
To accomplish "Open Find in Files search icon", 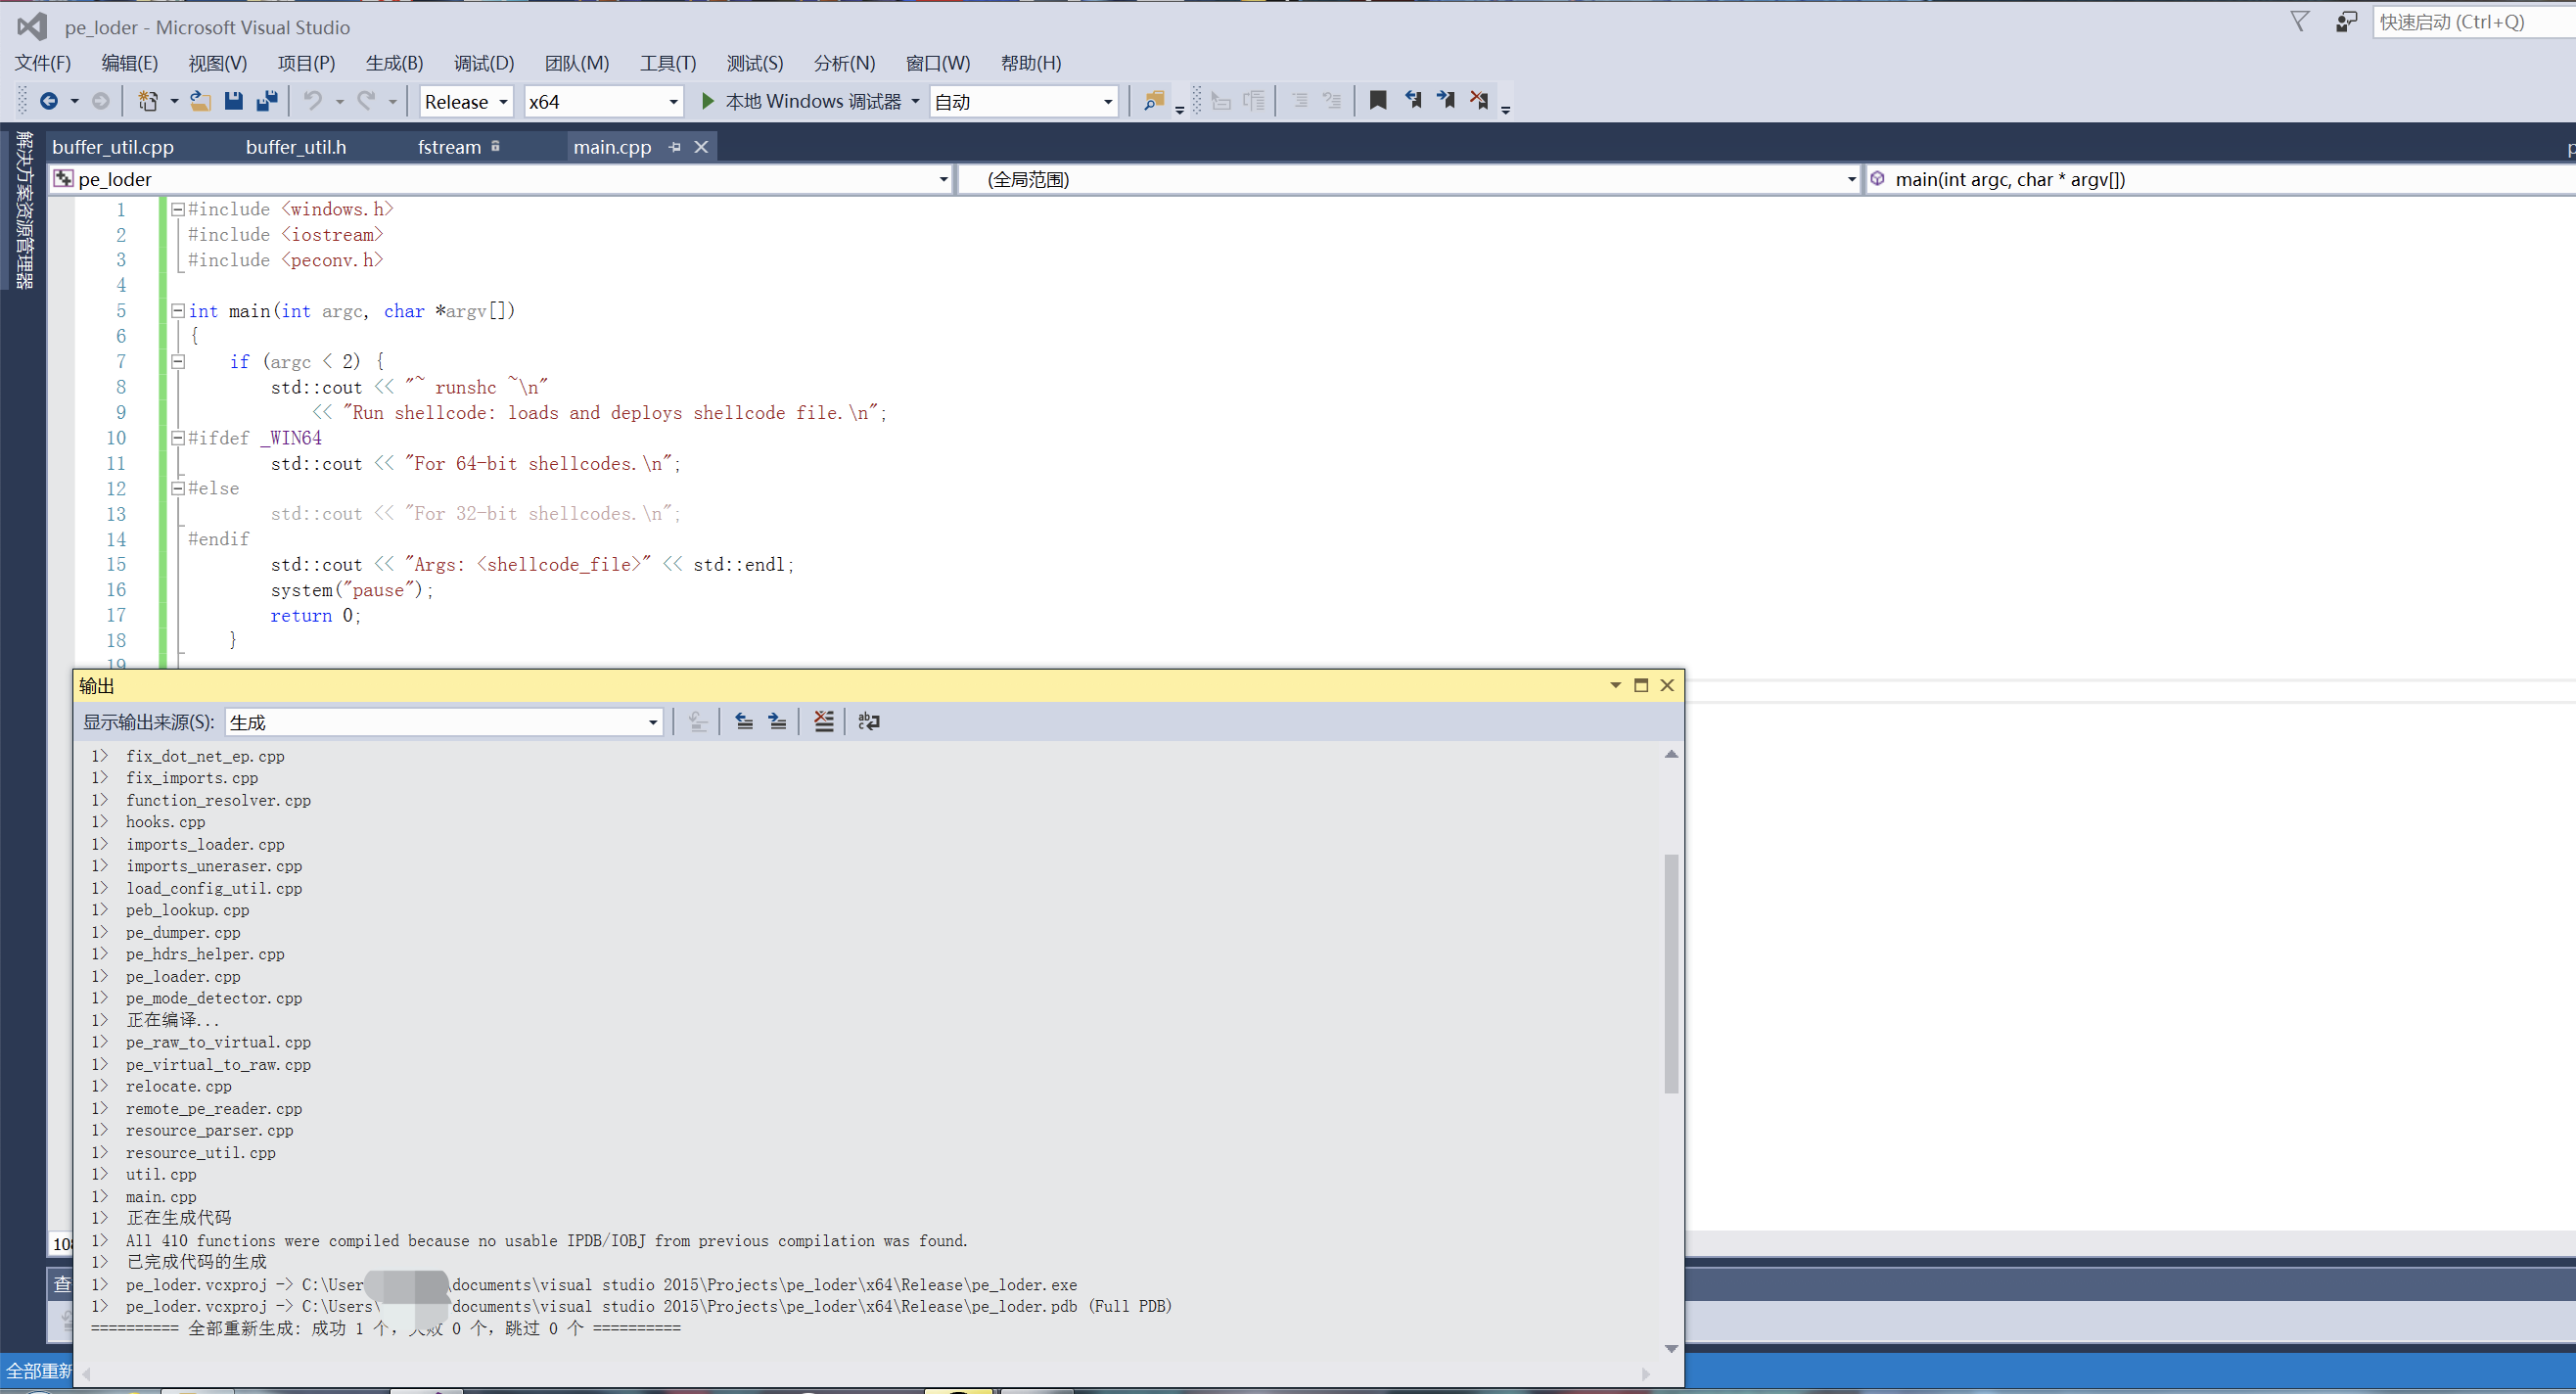I will pyautogui.click(x=1155, y=101).
